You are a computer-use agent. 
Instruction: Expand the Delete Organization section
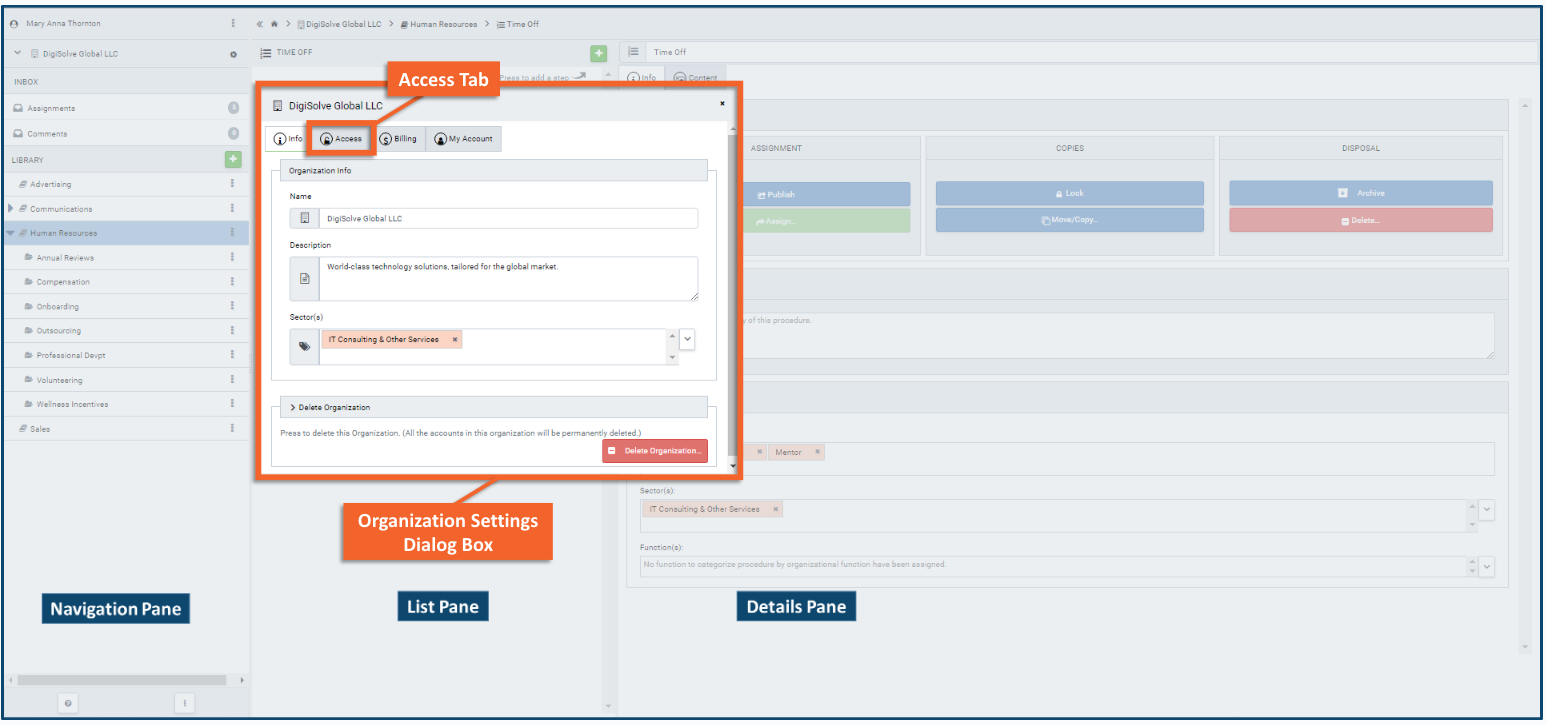pyautogui.click(x=294, y=407)
